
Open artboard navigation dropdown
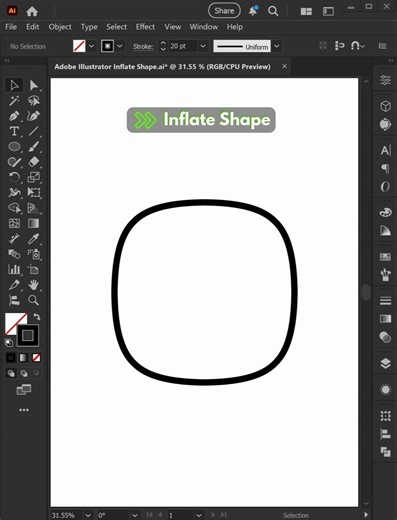[199, 515]
